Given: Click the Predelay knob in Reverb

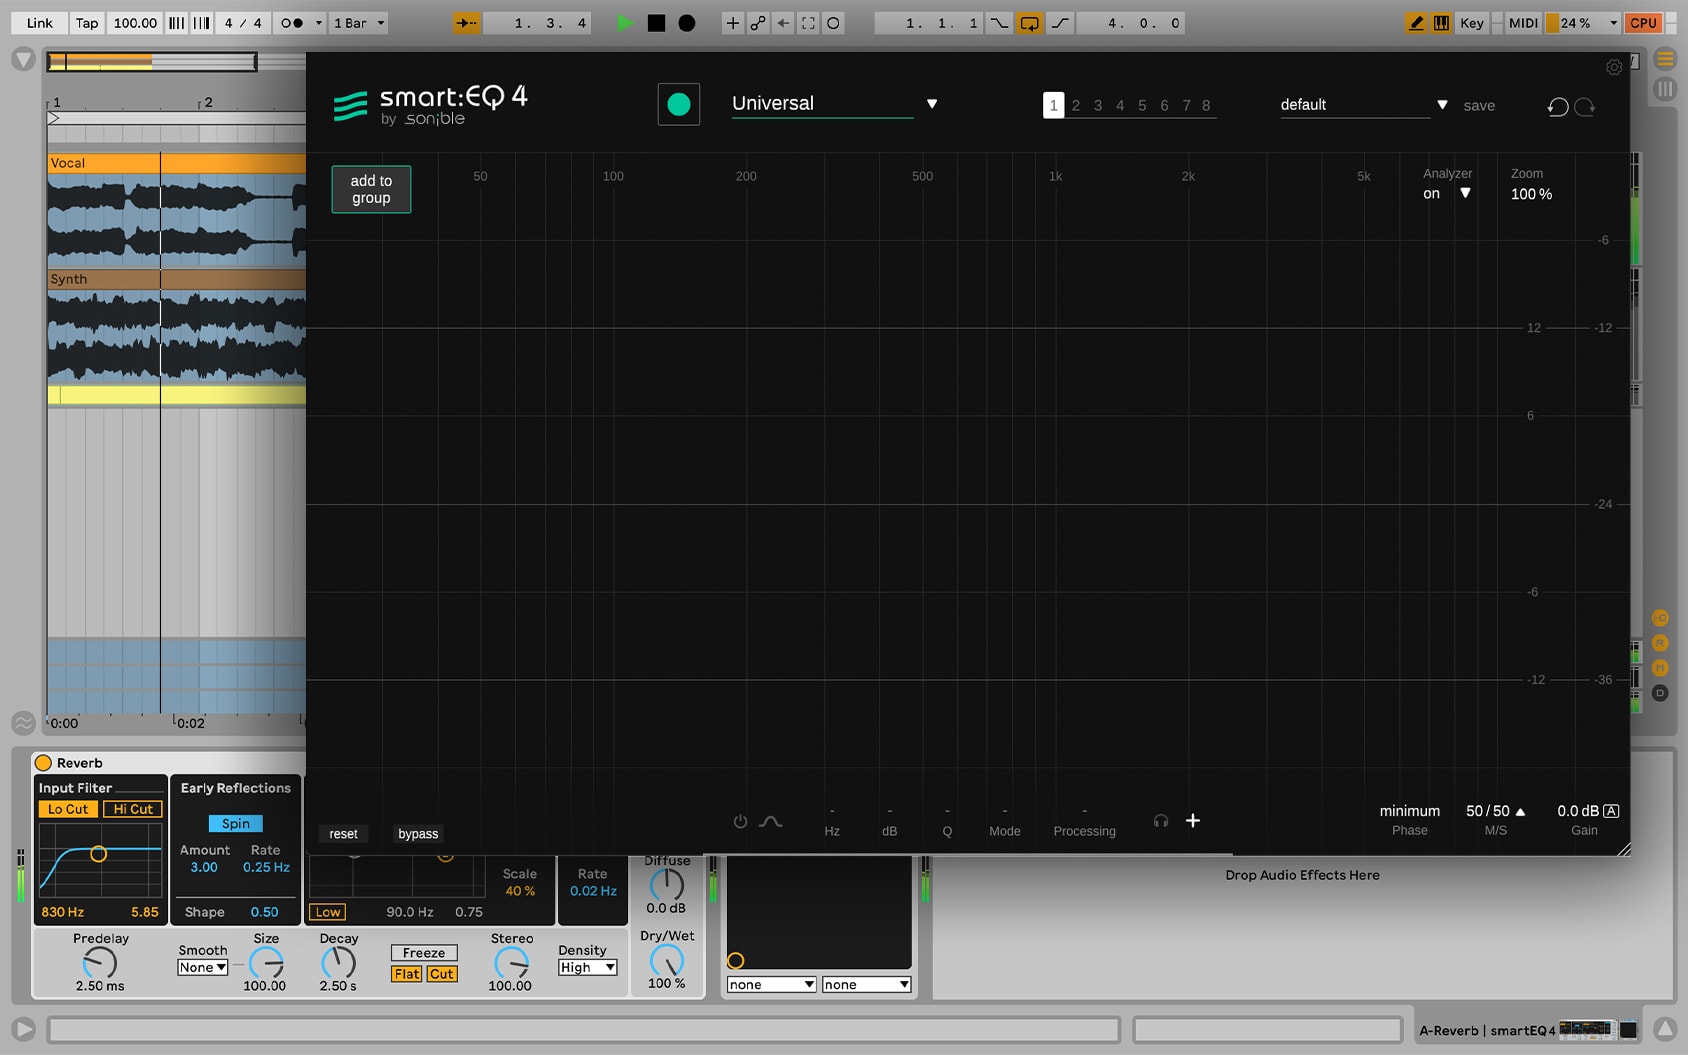Looking at the screenshot, I should [x=100, y=963].
